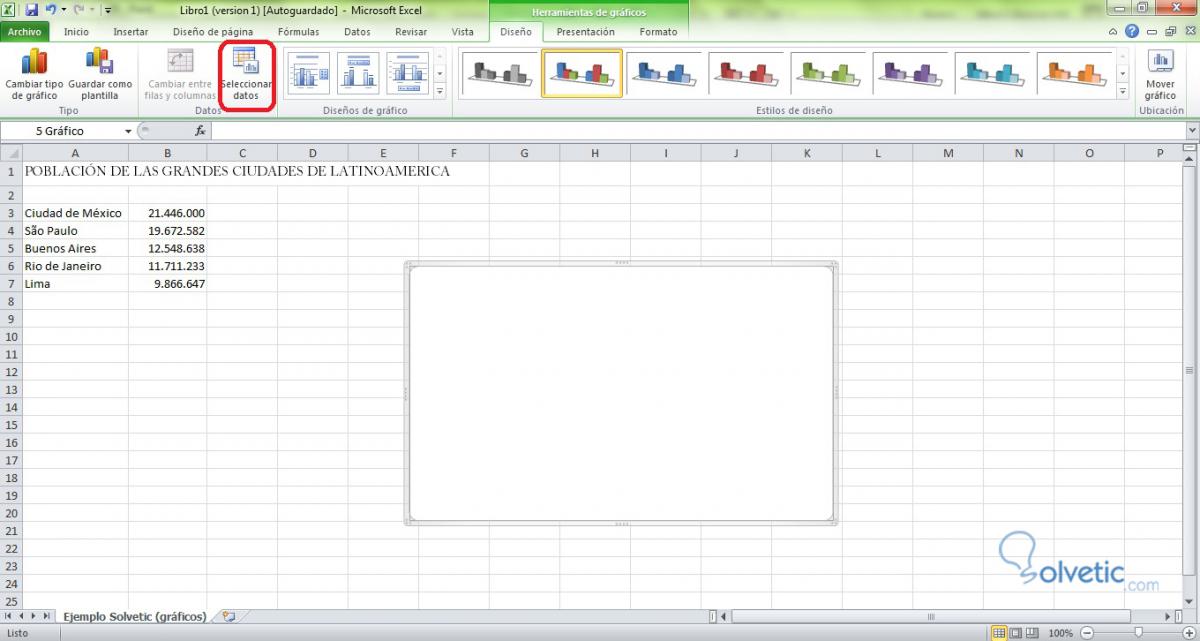Switch to Formato tab
The height and width of the screenshot is (641, 1200).
pos(658,31)
